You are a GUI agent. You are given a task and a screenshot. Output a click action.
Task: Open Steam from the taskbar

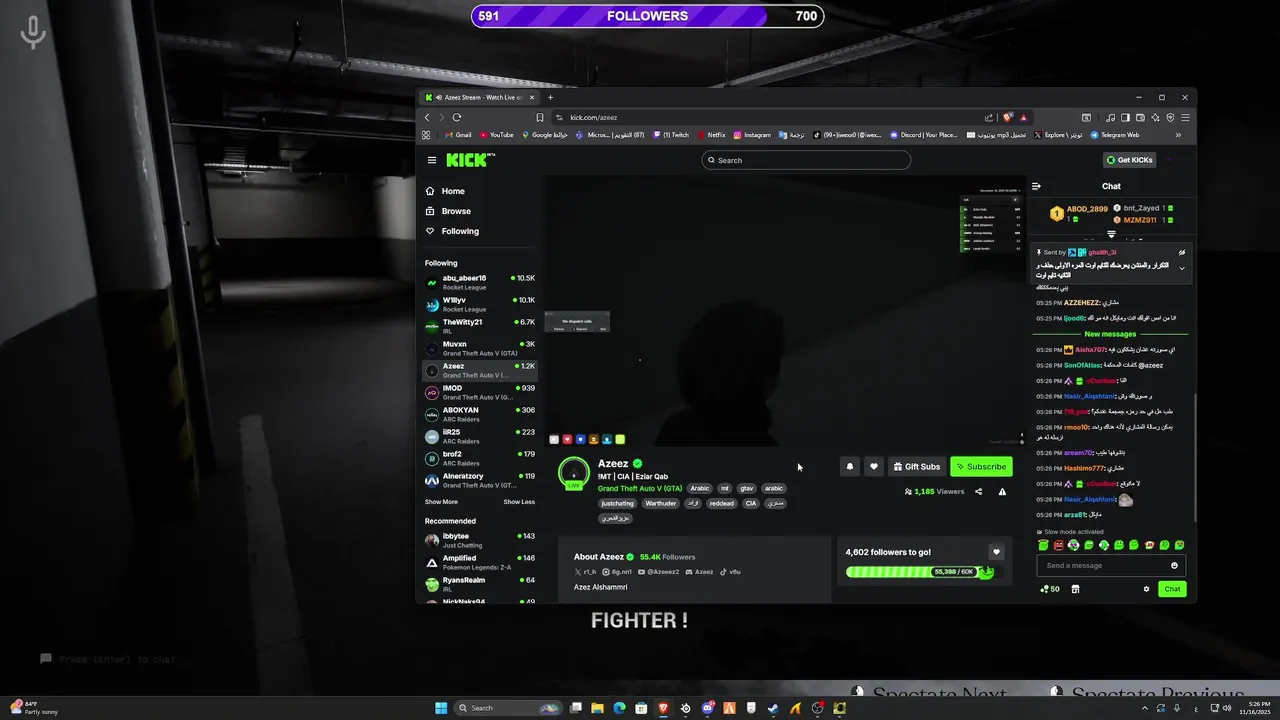[x=773, y=708]
